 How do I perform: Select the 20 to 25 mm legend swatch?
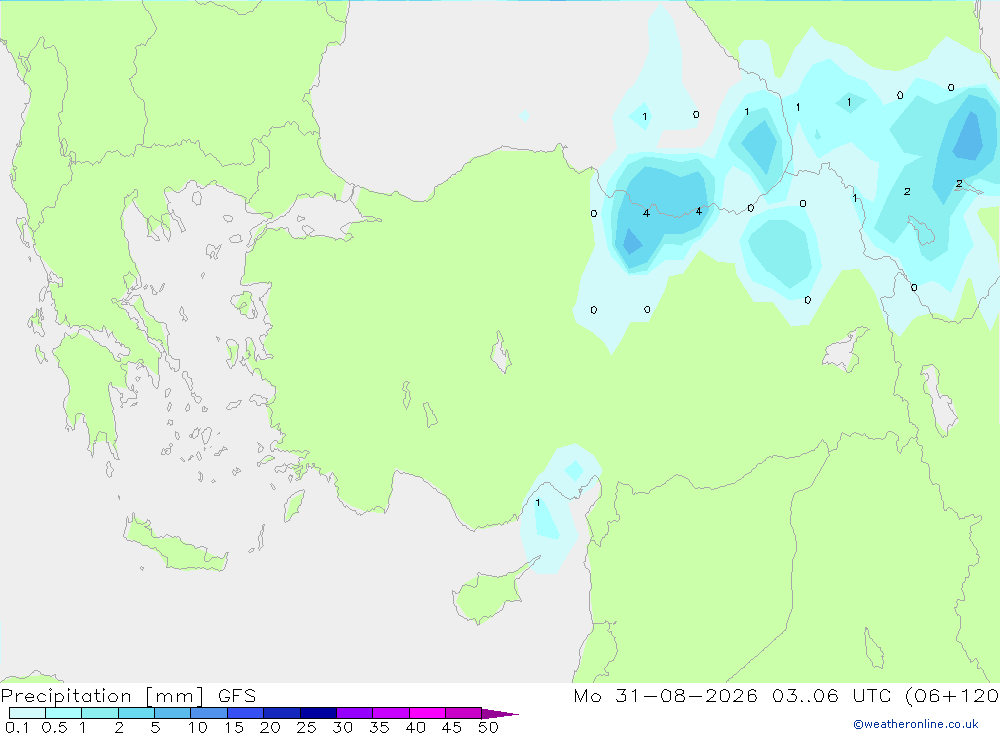[282, 713]
